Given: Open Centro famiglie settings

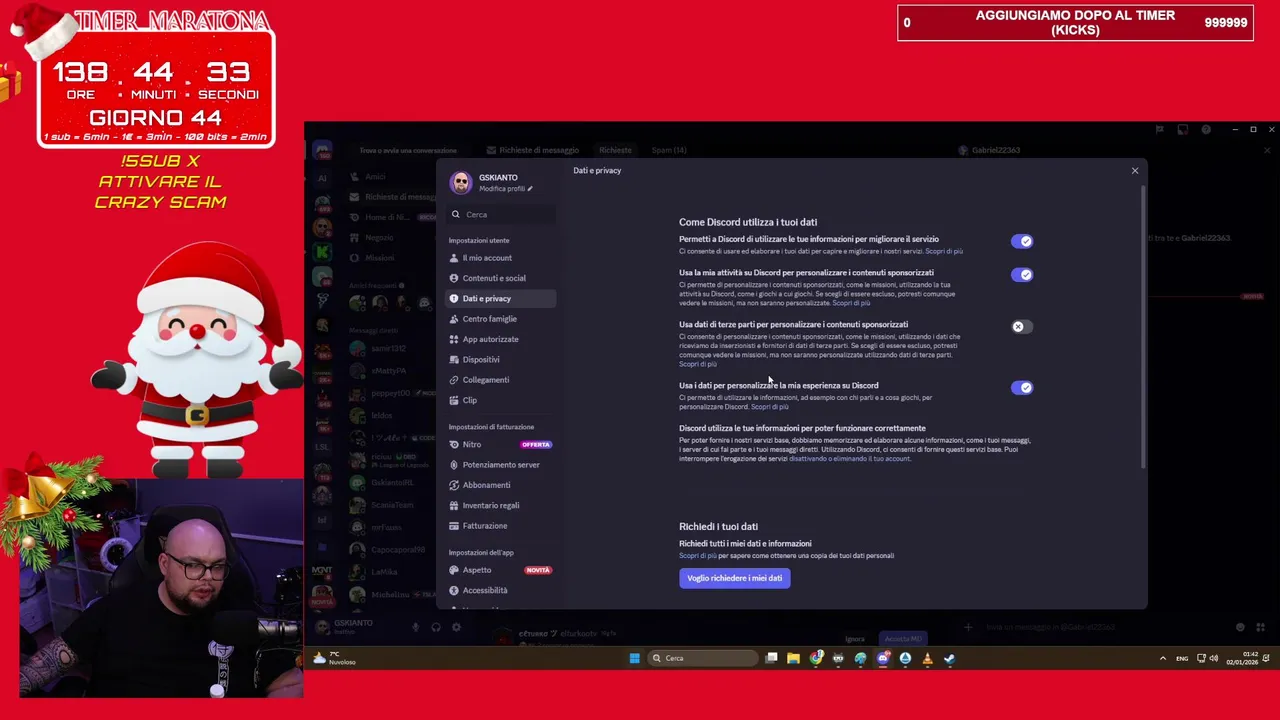Looking at the screenshot, I should point(500,319).
